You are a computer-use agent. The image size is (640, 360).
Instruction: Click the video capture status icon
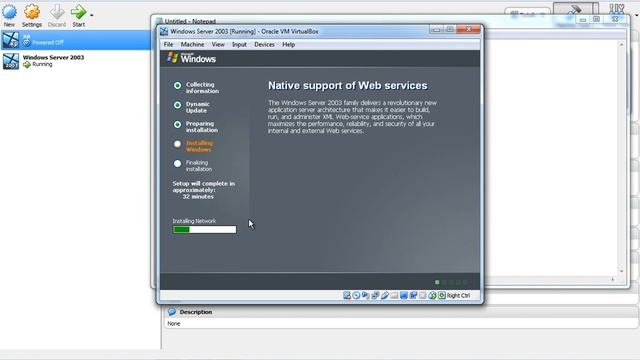tap(413, 295)
